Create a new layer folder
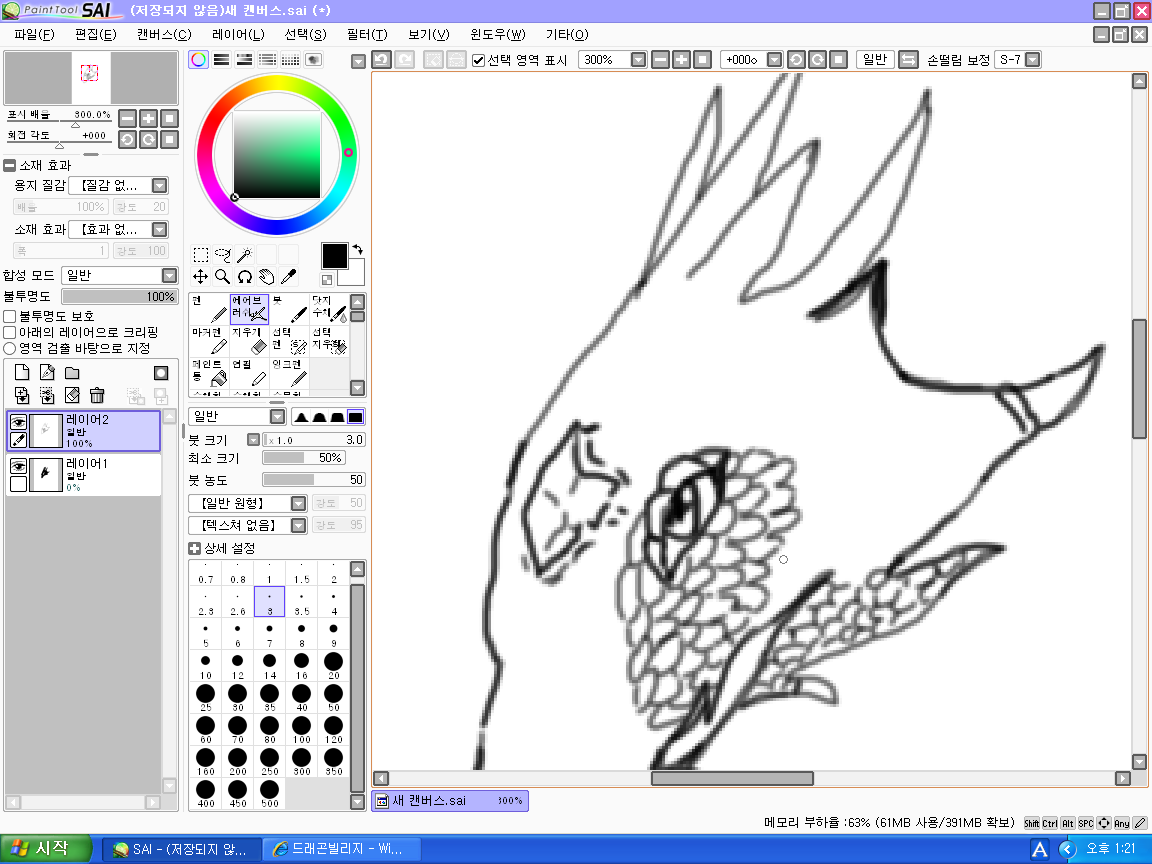Viewport: 1152px width, 864px height. (x=72, y=372)
